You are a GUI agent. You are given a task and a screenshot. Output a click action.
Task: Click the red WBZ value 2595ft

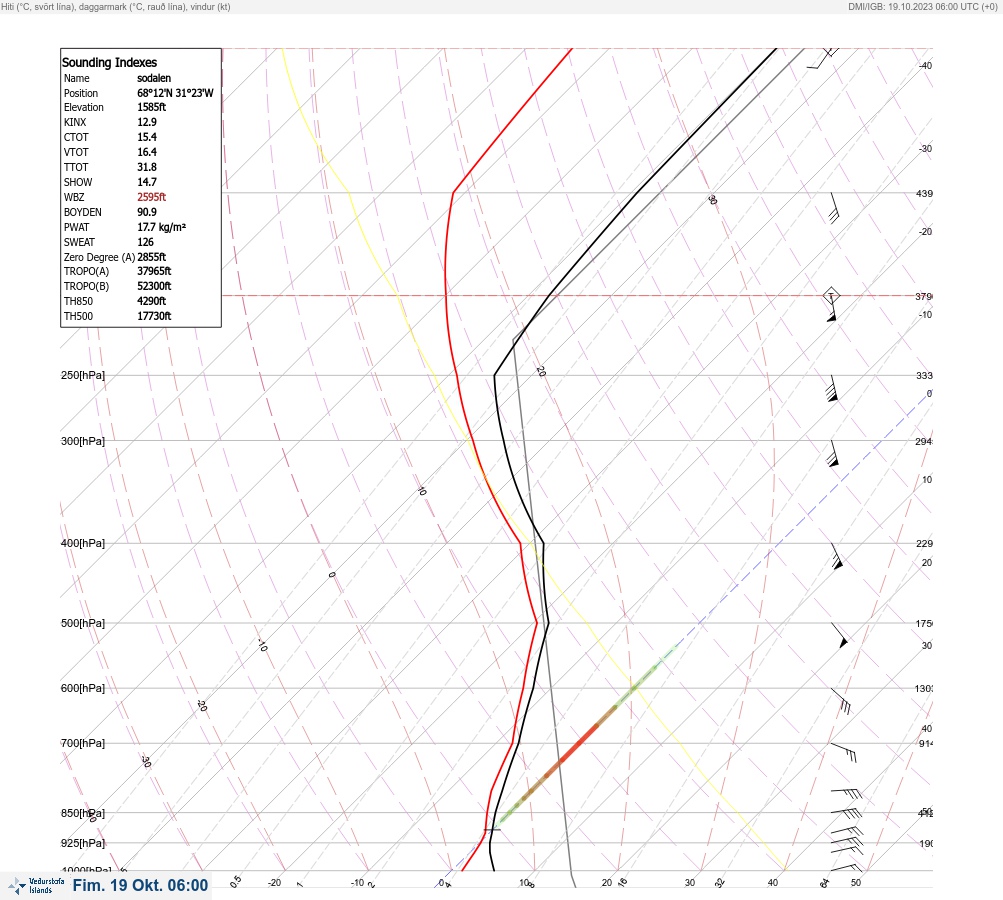coord(152,197)
